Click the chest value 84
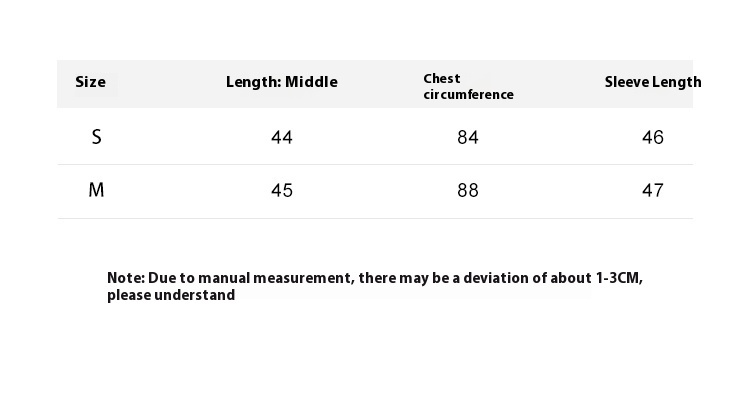 pos(468,138)
